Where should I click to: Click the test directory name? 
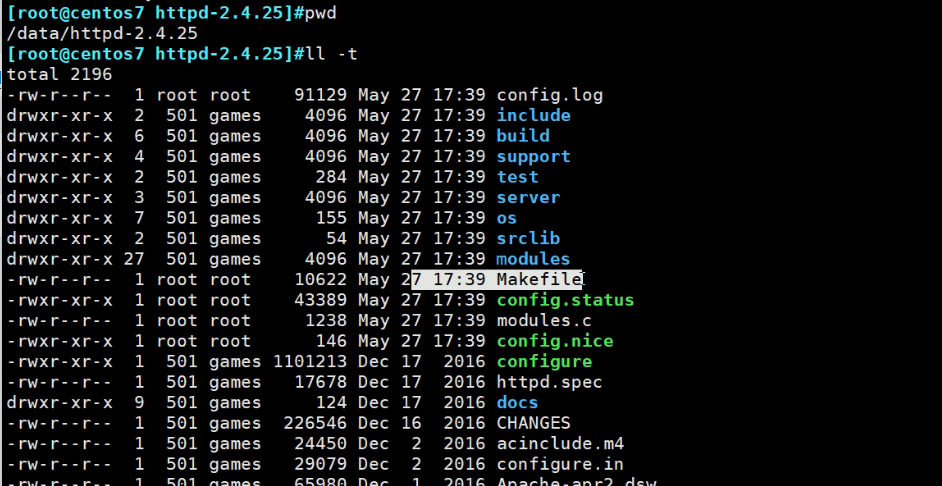[517, 177]
